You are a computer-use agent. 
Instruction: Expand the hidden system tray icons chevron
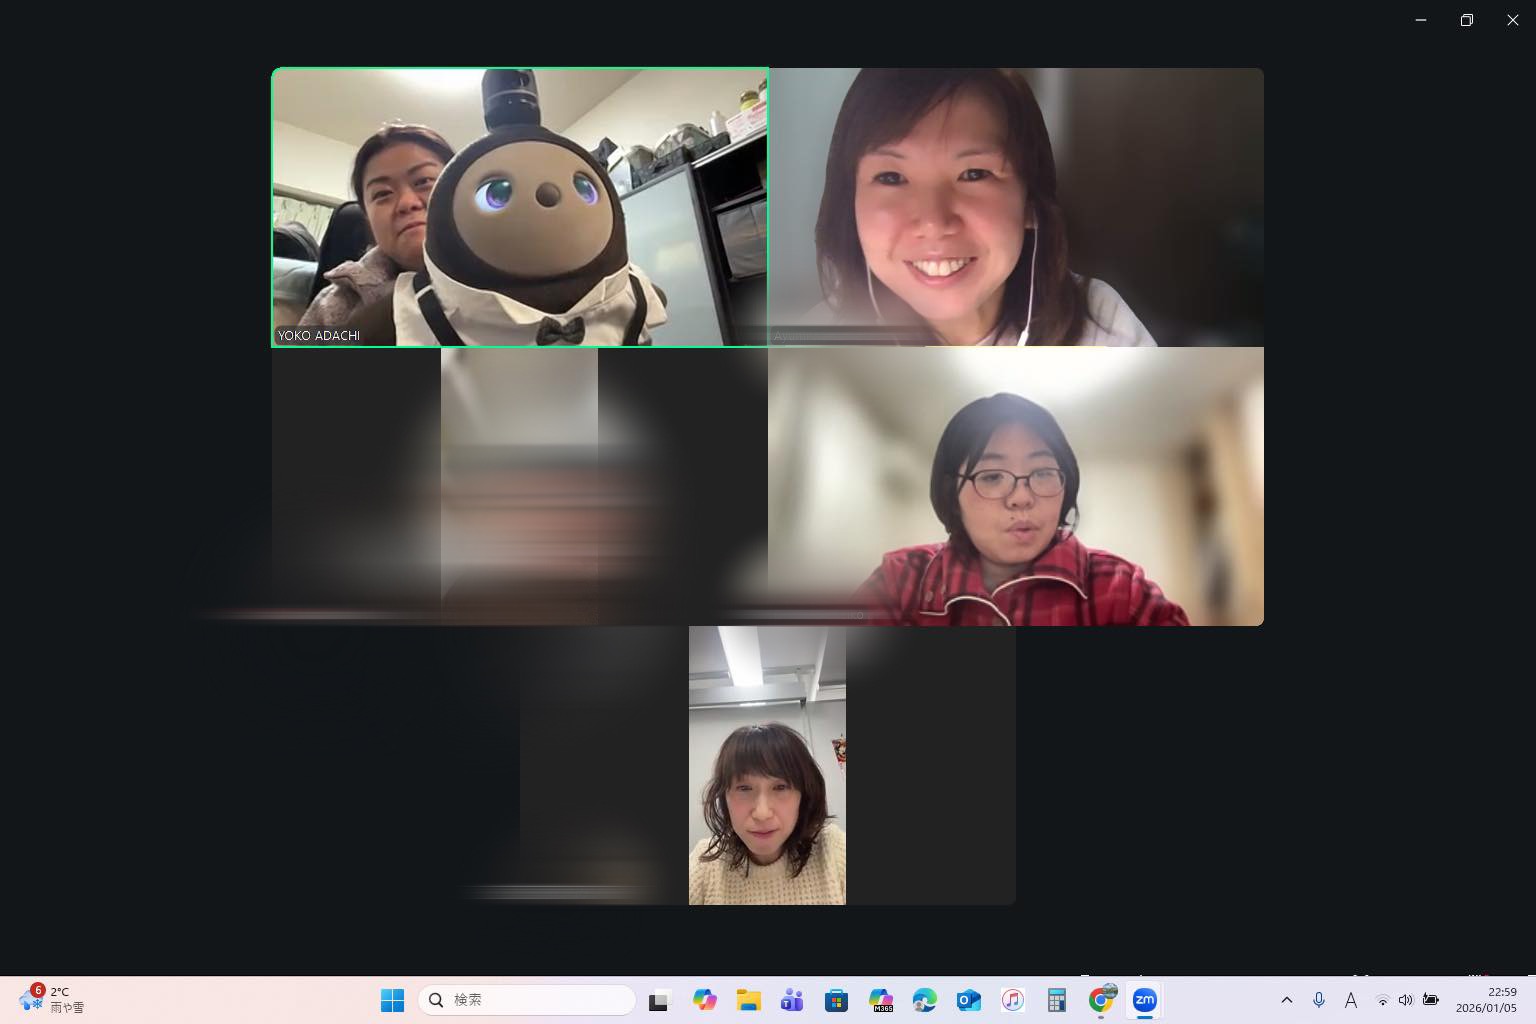(1286, 1000)
